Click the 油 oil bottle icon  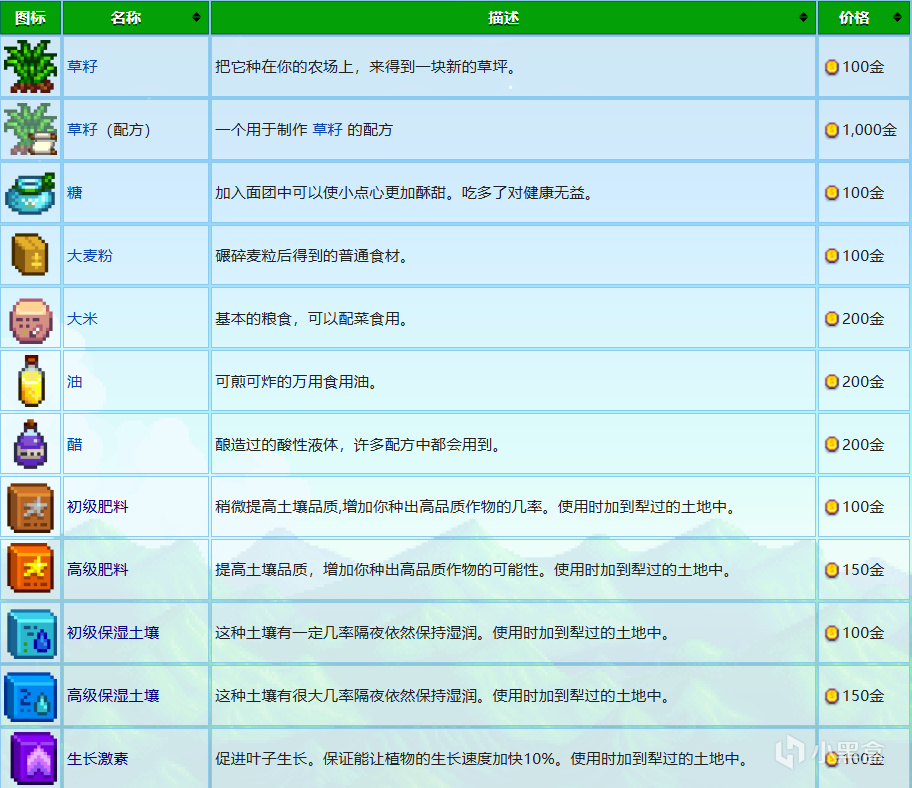pos(31,381)
